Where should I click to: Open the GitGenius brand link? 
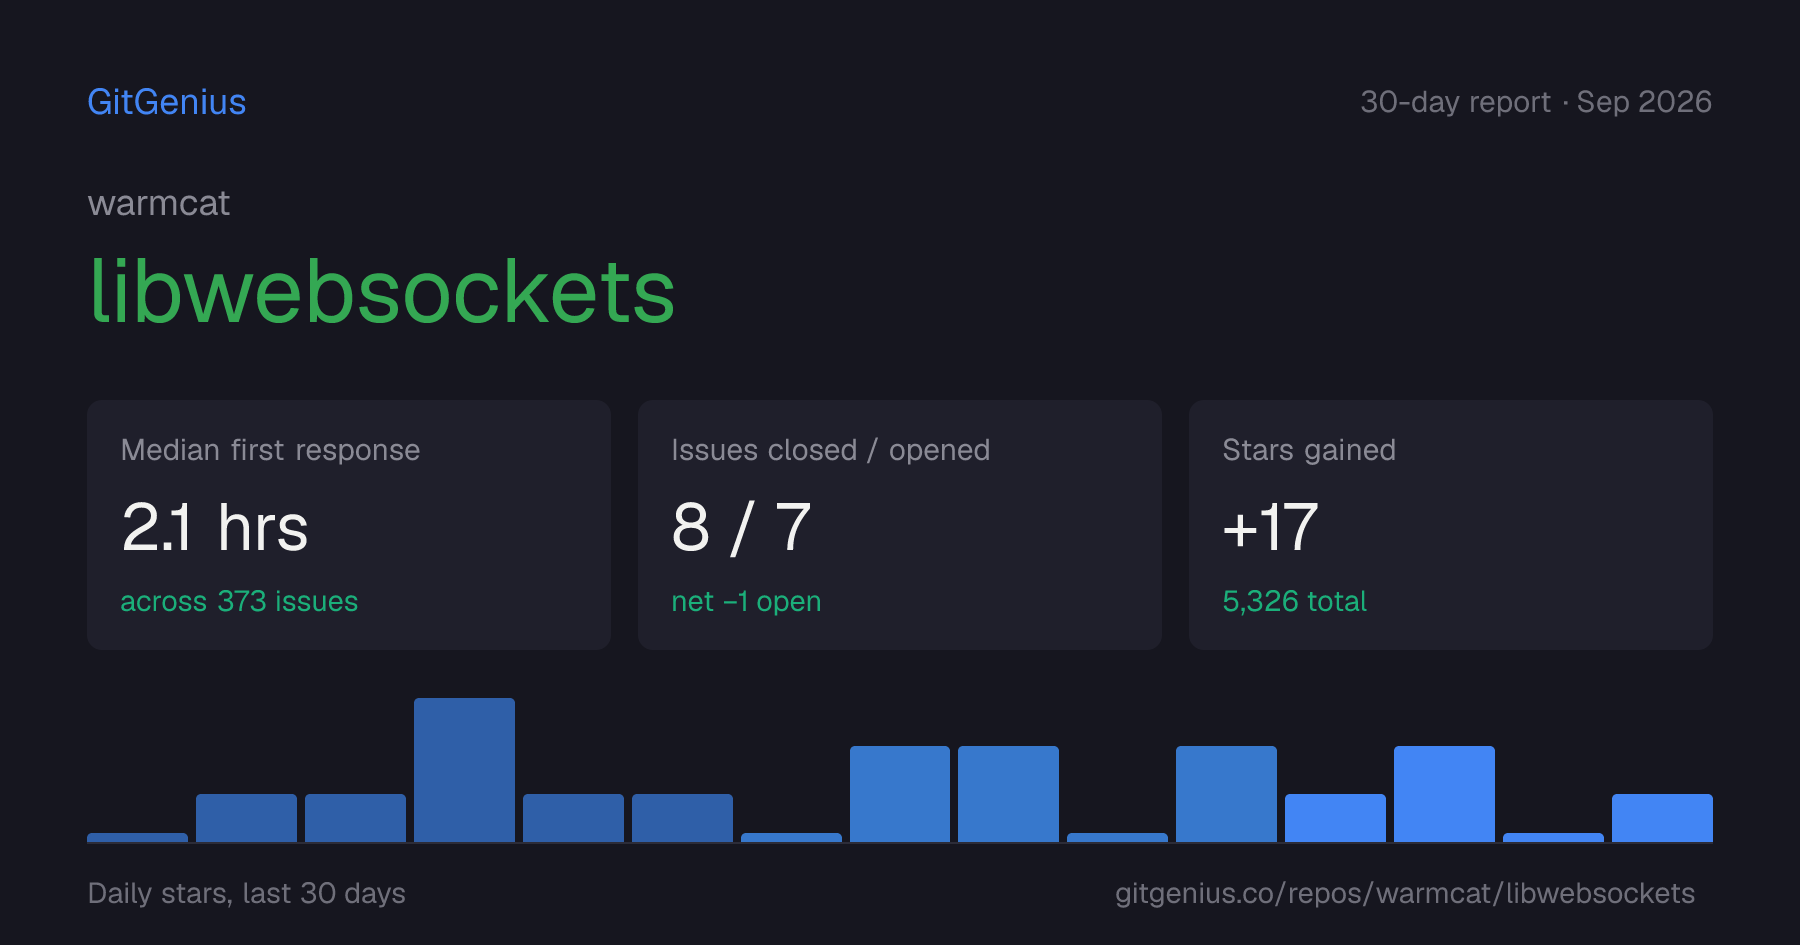[166, 102]
